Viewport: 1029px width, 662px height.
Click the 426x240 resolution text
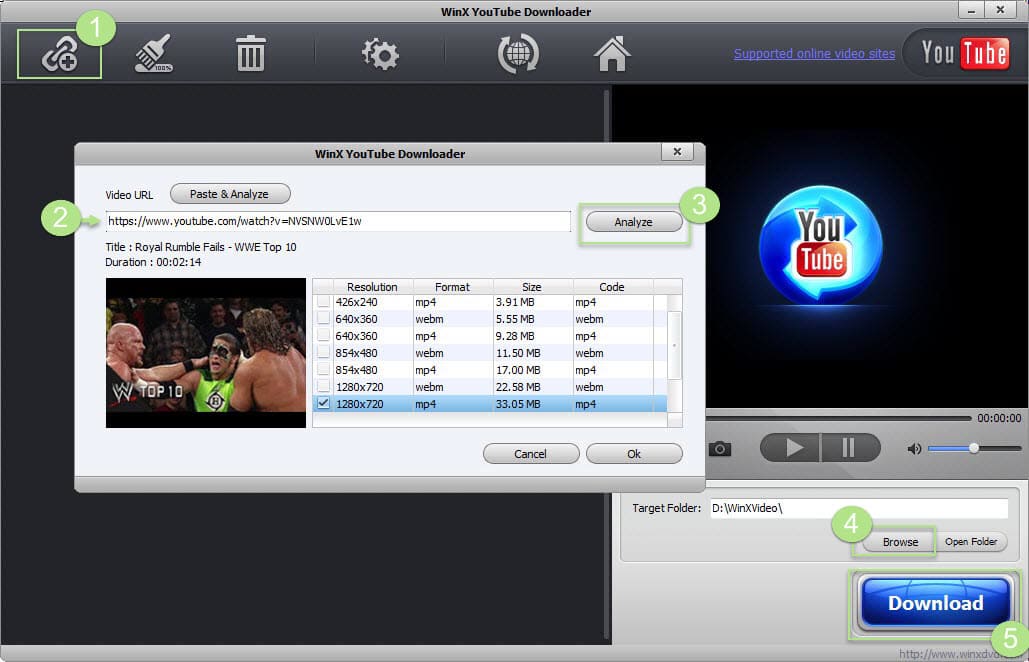point(356,302)
